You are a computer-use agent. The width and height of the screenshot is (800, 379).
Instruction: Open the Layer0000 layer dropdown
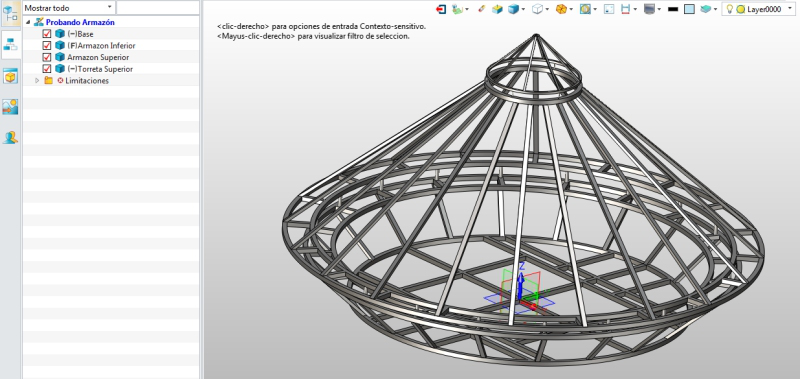(759, 9)
